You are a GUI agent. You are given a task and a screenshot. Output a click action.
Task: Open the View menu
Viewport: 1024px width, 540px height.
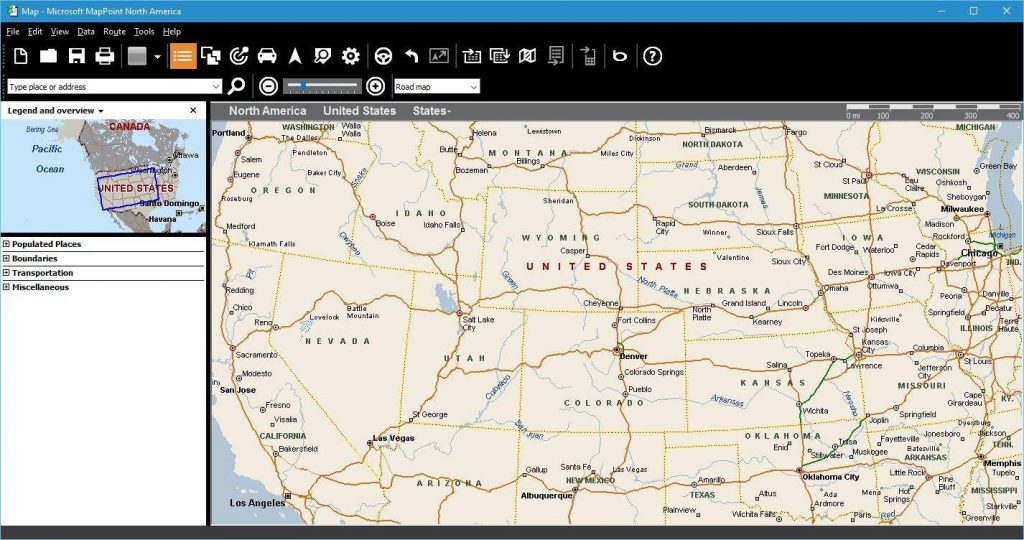tap(59, 31)
